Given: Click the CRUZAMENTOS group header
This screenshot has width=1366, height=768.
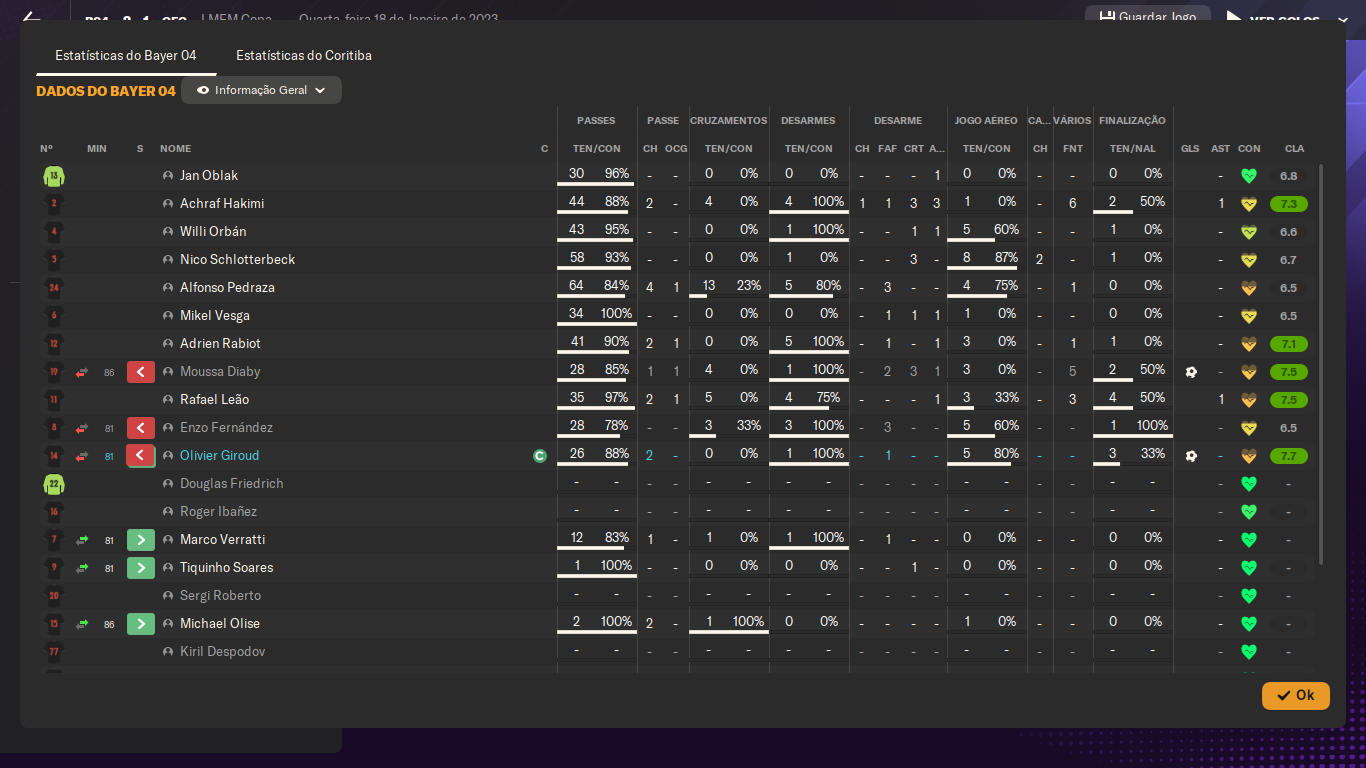Looking at the screenshot, I should coord(728,120).
